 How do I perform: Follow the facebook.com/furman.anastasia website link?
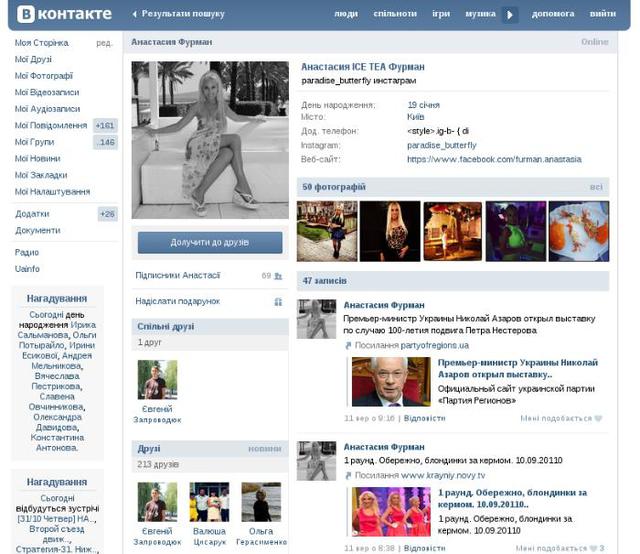point(493,159)
